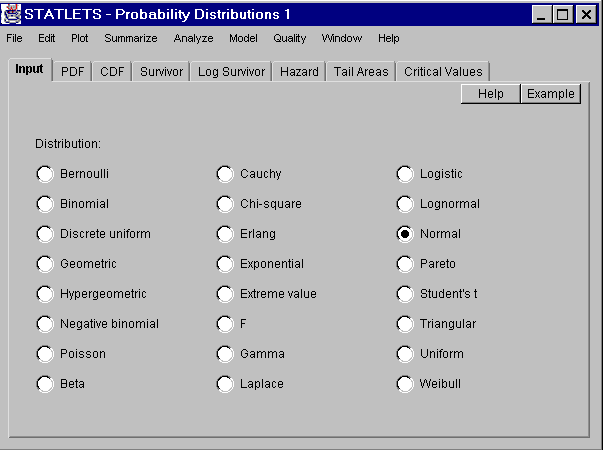Select the Pareto distribution
The height and width of the screenshot is (450, 603).
(x=405, y=264)
